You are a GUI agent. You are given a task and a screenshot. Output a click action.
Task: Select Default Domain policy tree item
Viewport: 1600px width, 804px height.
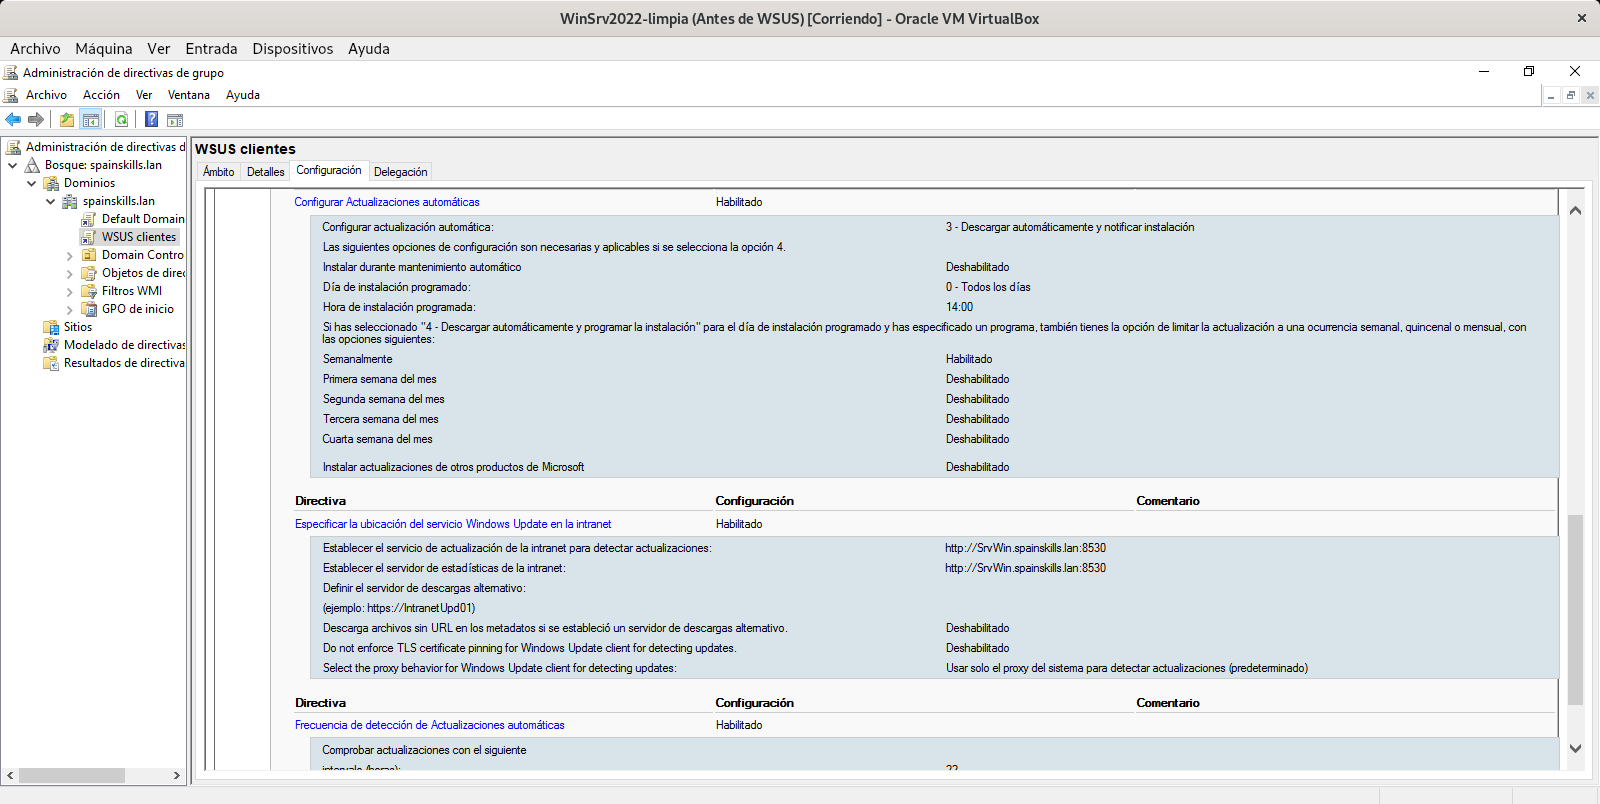143,219
